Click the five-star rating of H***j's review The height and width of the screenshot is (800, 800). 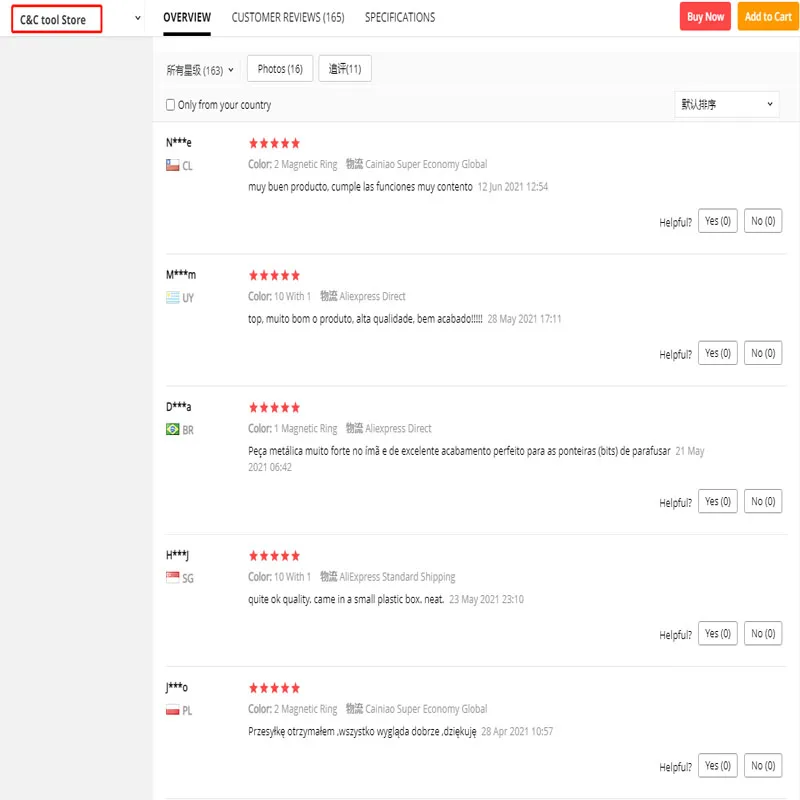274,556
